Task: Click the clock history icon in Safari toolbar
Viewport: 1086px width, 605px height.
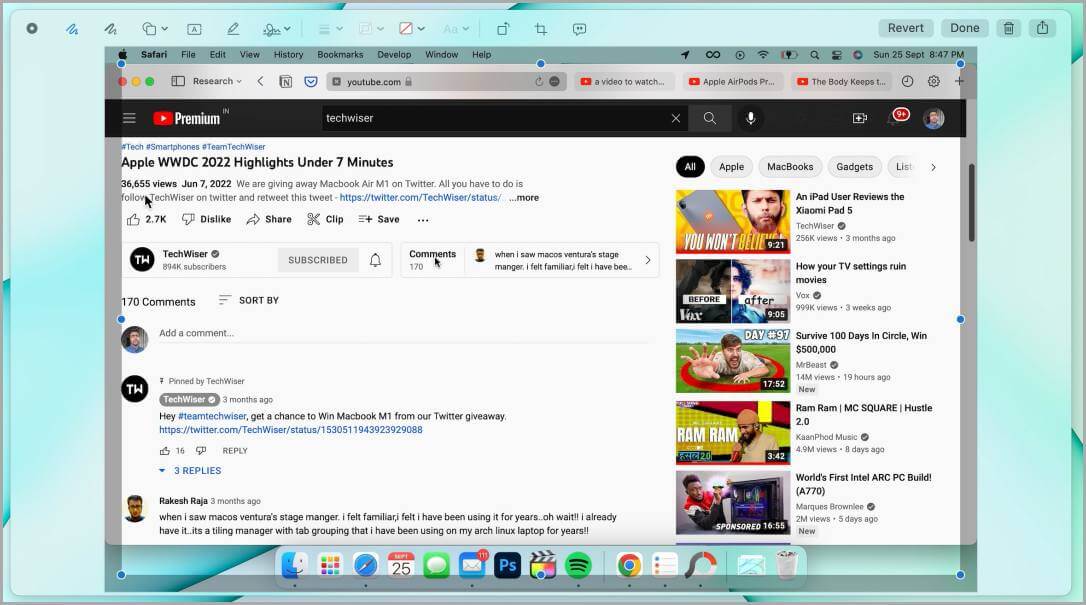Action: tap(907, 82)
